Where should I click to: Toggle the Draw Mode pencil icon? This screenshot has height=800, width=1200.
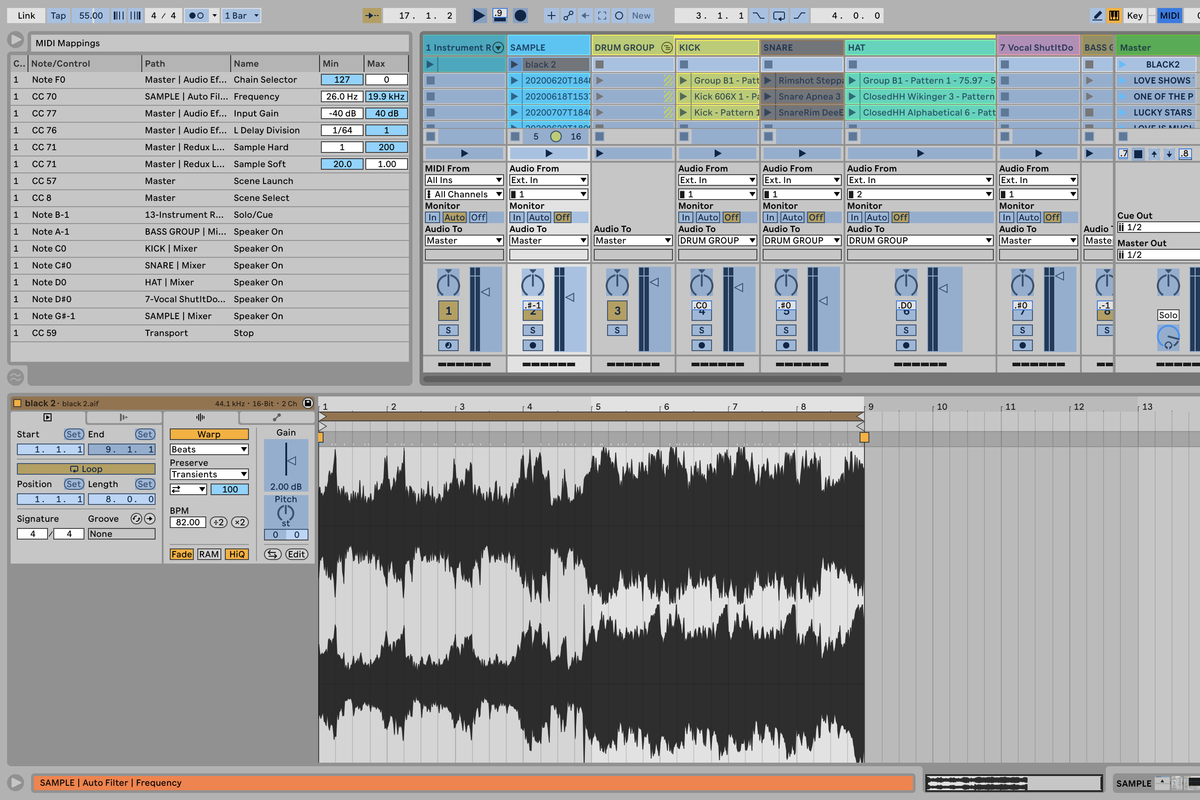tap(1098, 16)
